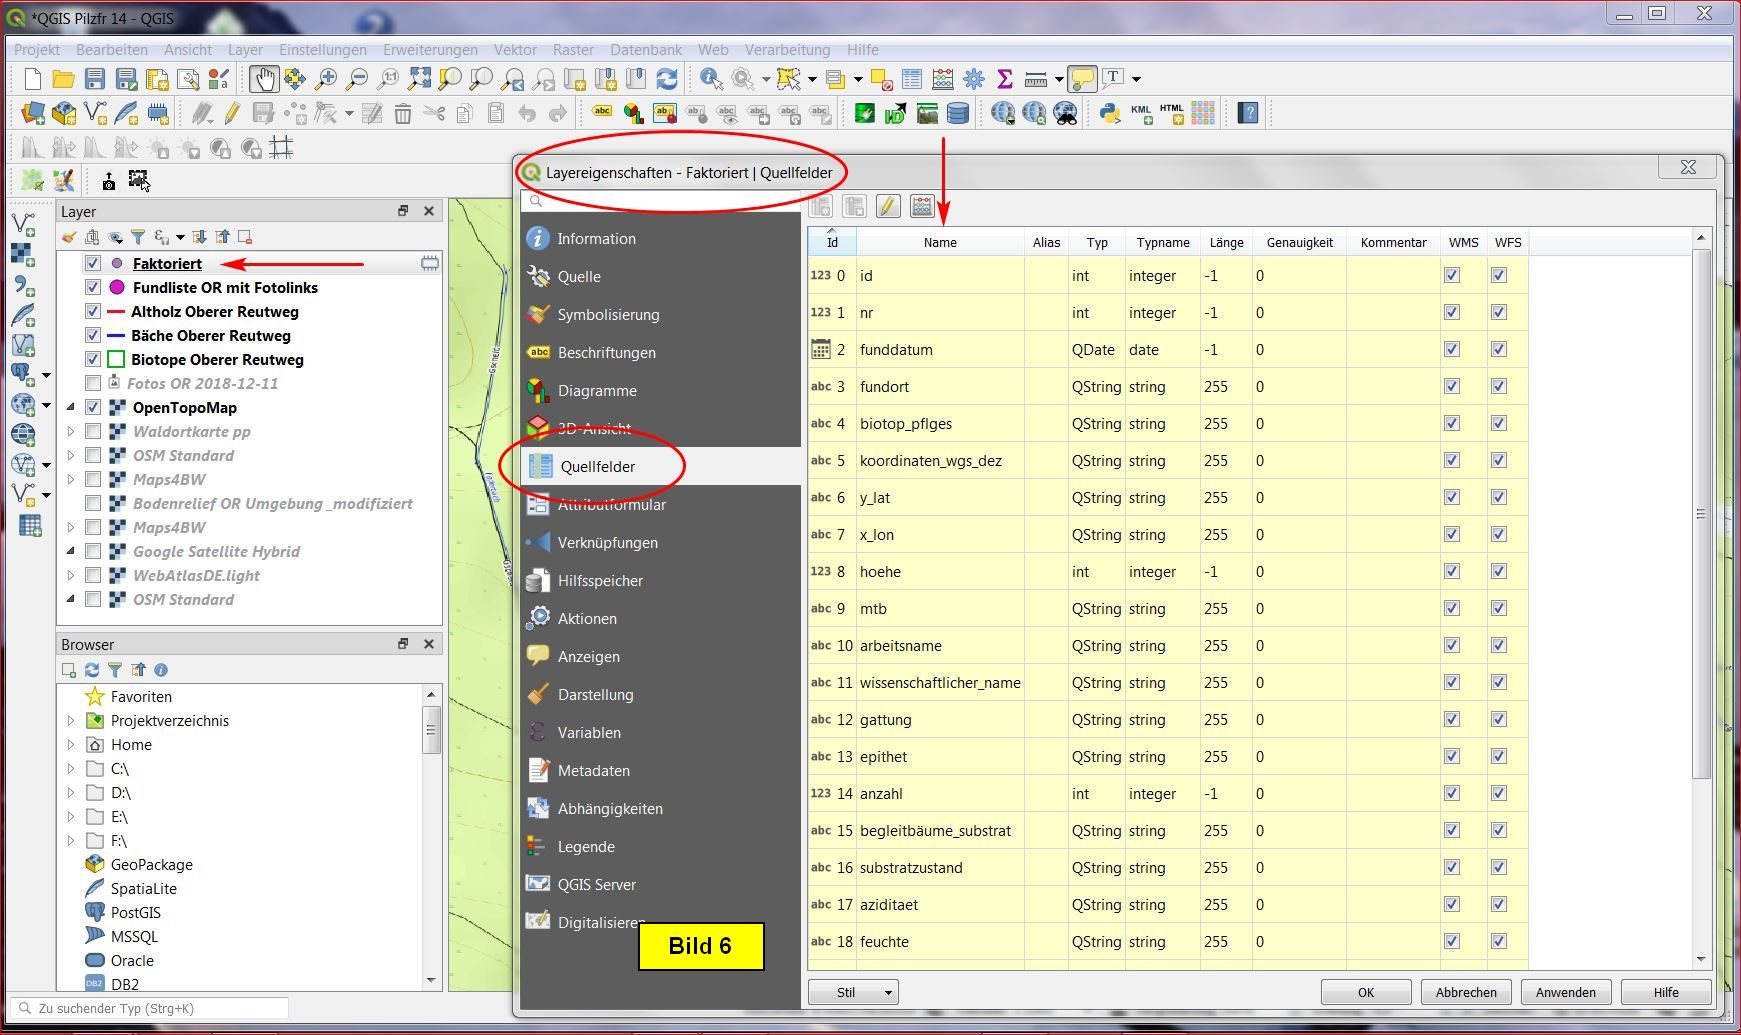Select the Pan Map hand tool

coord(263,79)
